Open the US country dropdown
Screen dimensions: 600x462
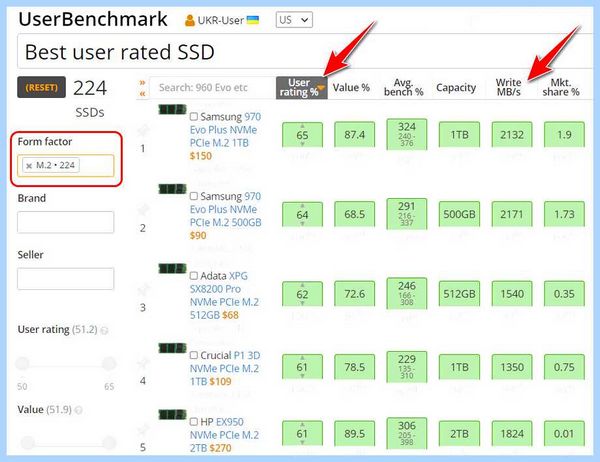[294, 20]
